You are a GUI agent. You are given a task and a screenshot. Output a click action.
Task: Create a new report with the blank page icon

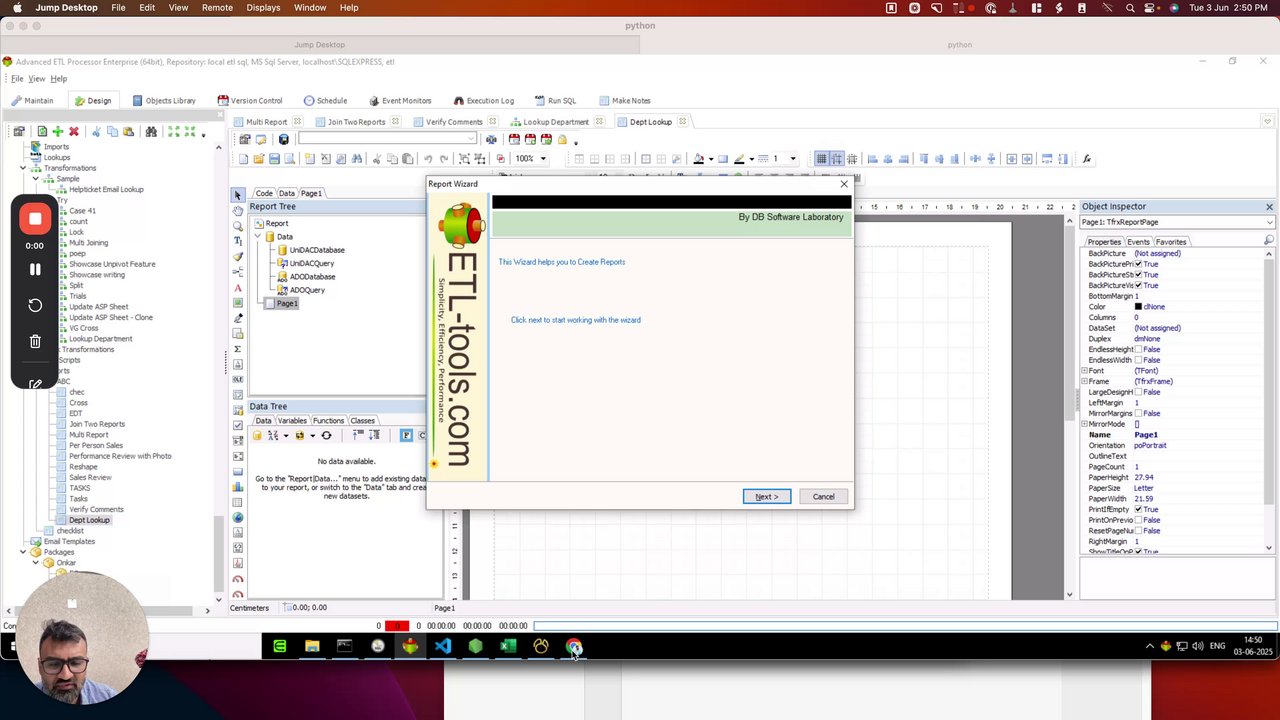pos(243,159)
